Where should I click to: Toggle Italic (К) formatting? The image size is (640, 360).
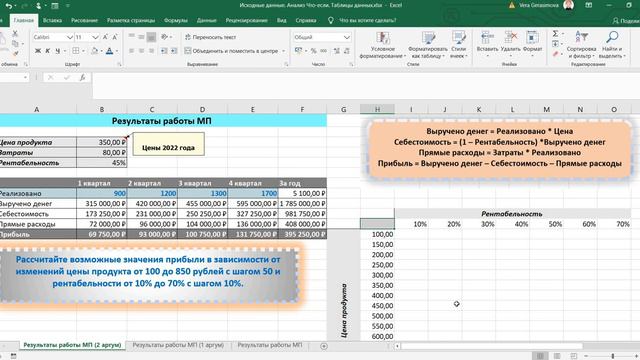[x=47, y=51]
